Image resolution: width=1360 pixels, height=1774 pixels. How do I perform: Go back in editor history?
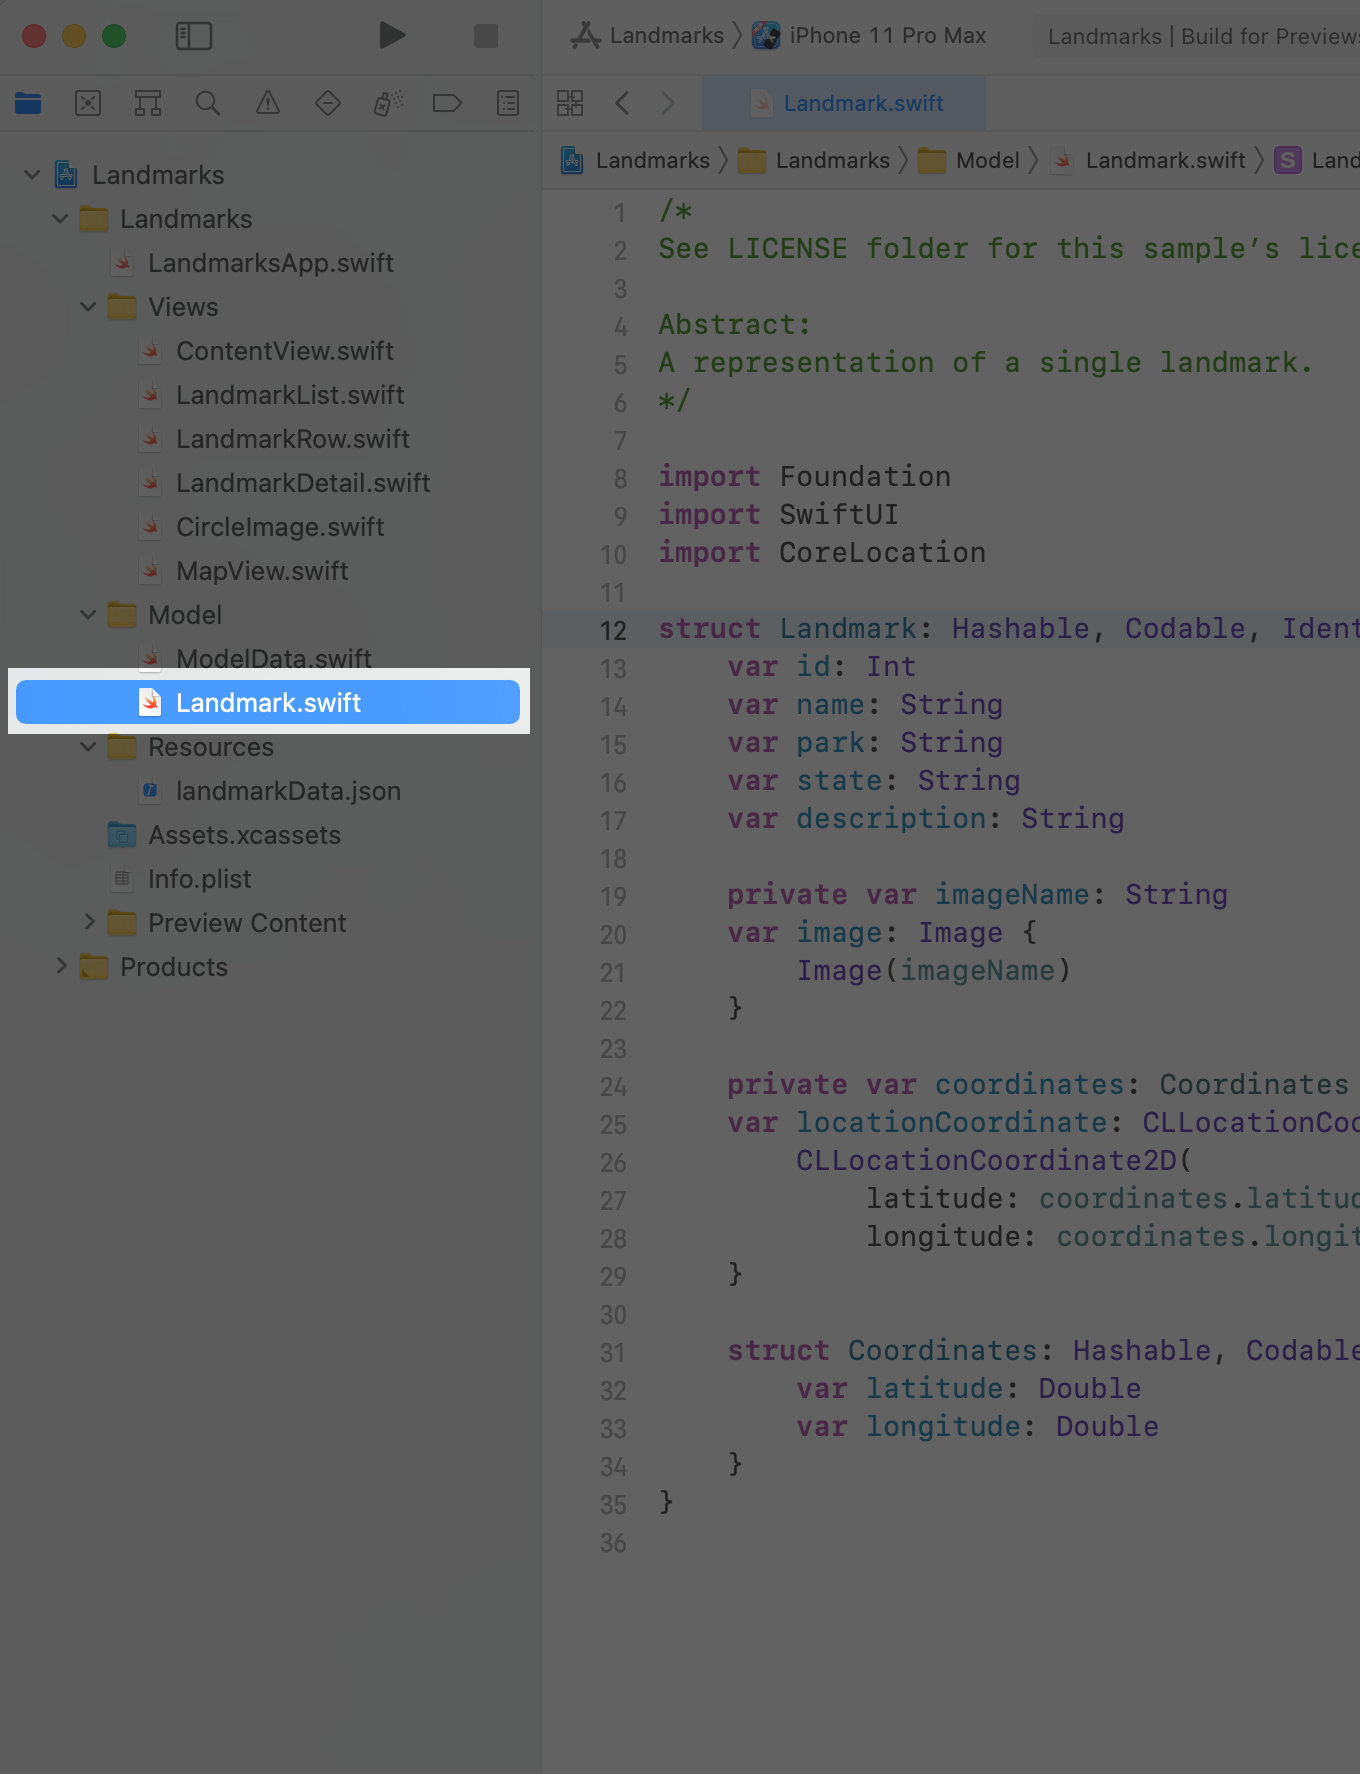click(622, 103)
